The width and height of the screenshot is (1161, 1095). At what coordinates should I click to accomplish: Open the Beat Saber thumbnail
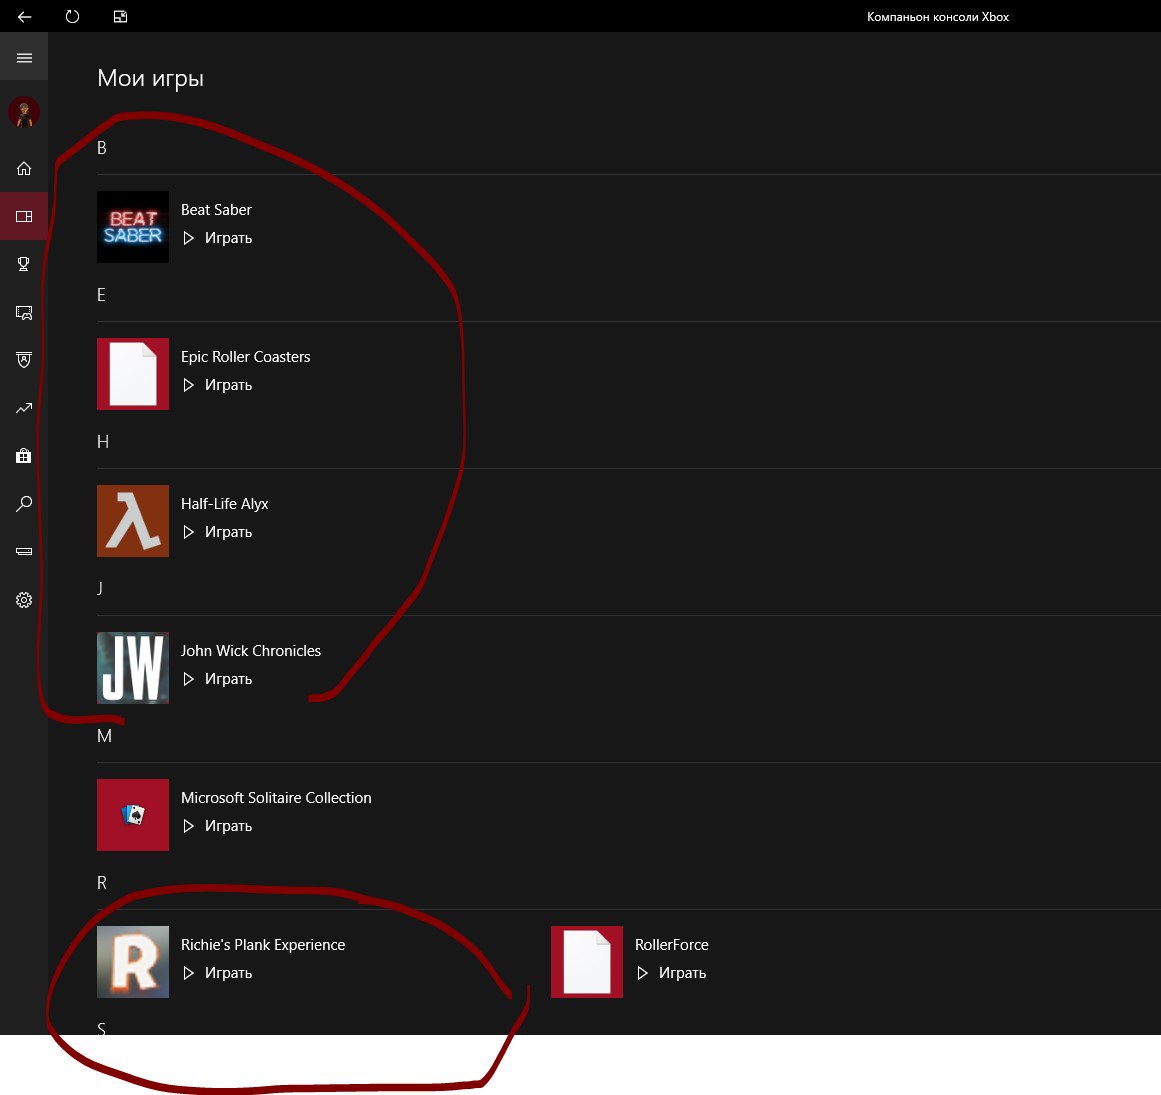[133, 227]
